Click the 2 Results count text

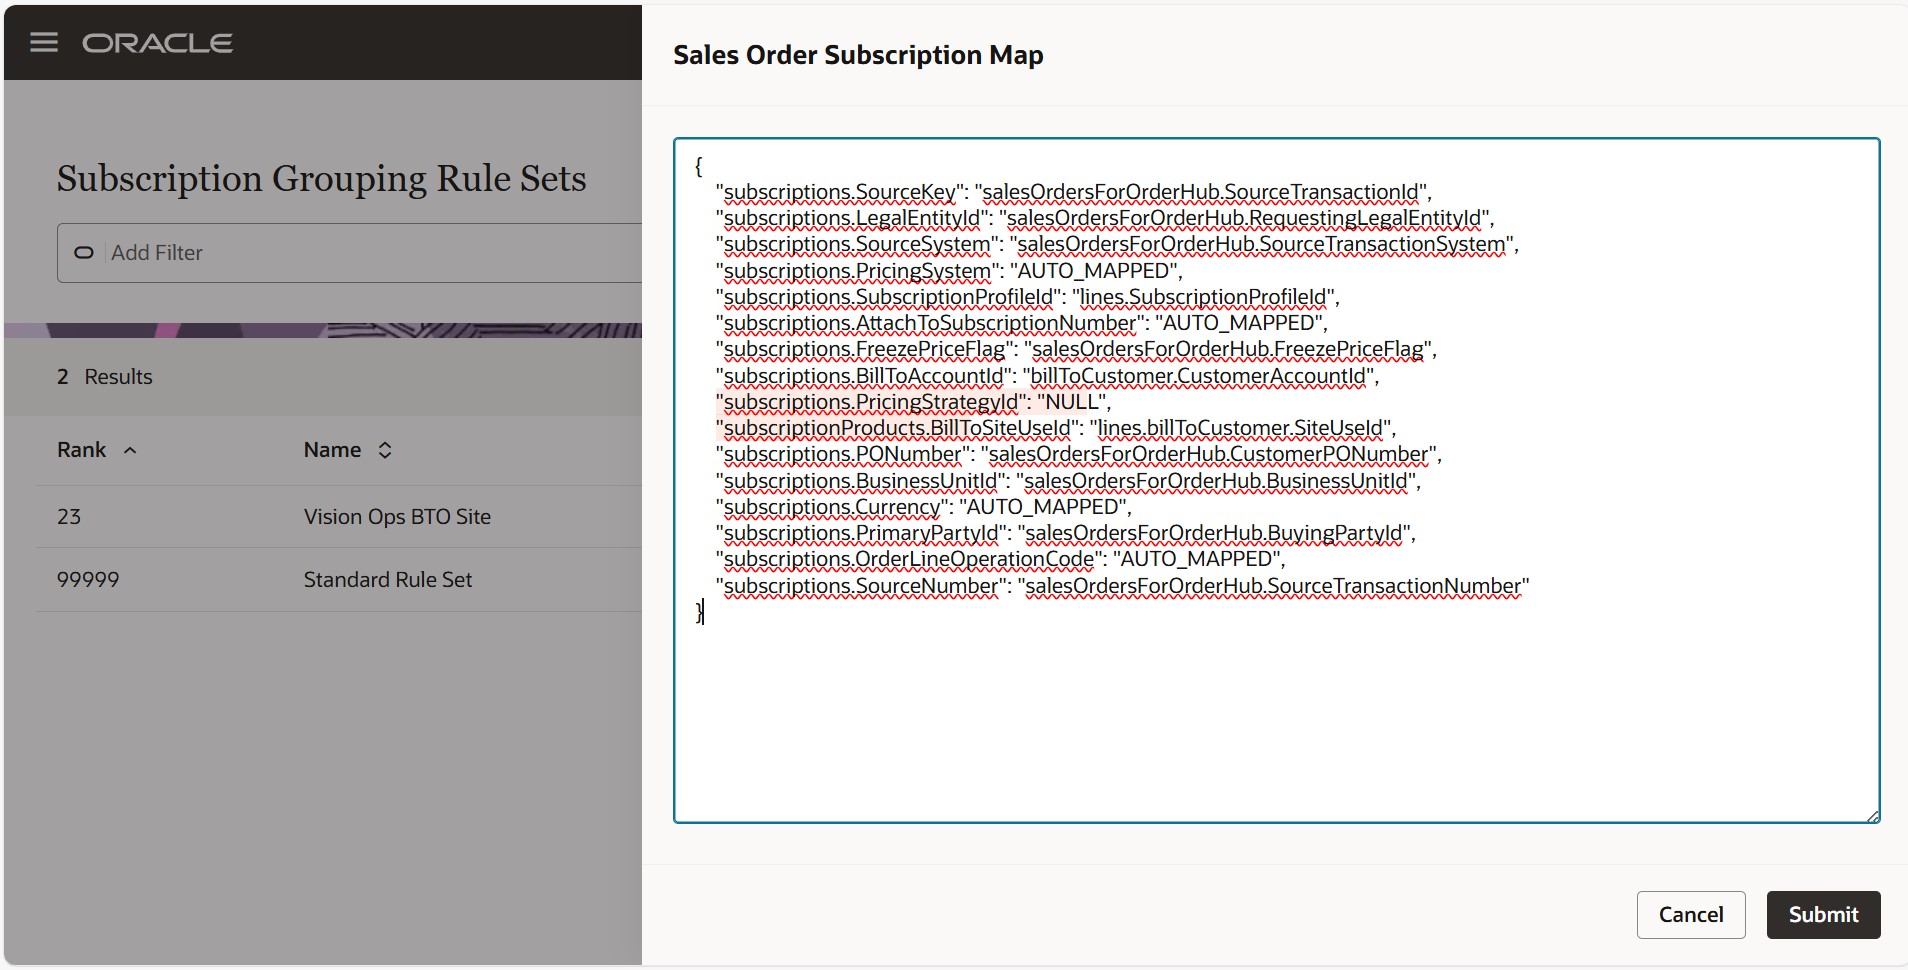(x=105, y=377)
